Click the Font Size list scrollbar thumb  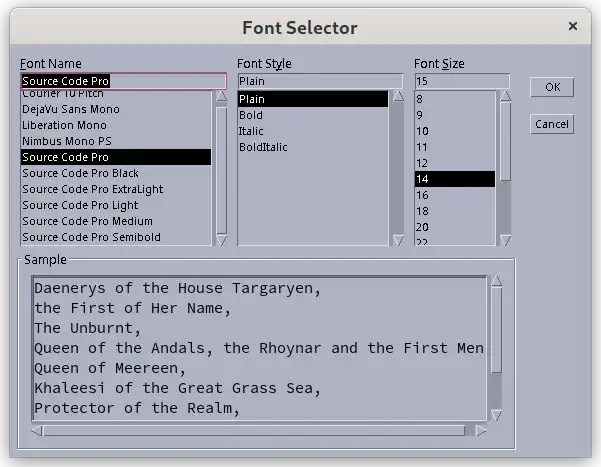point(506,141)
